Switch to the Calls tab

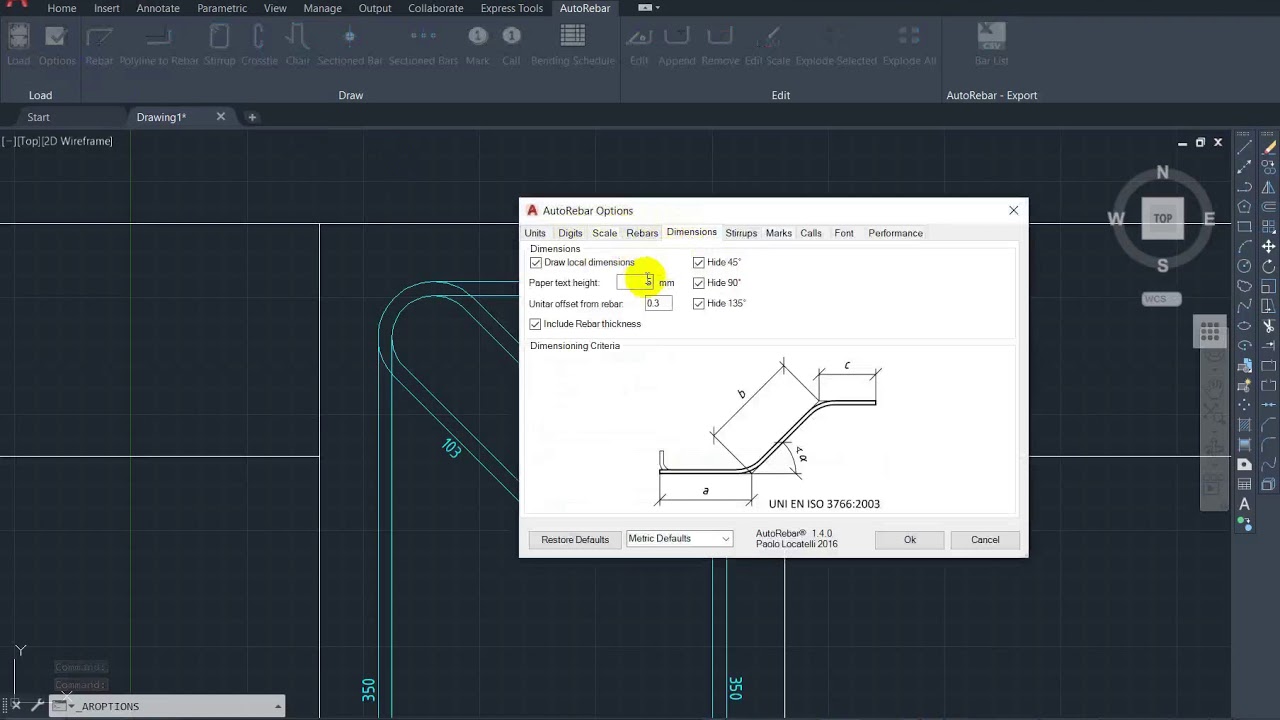(811, 233)
